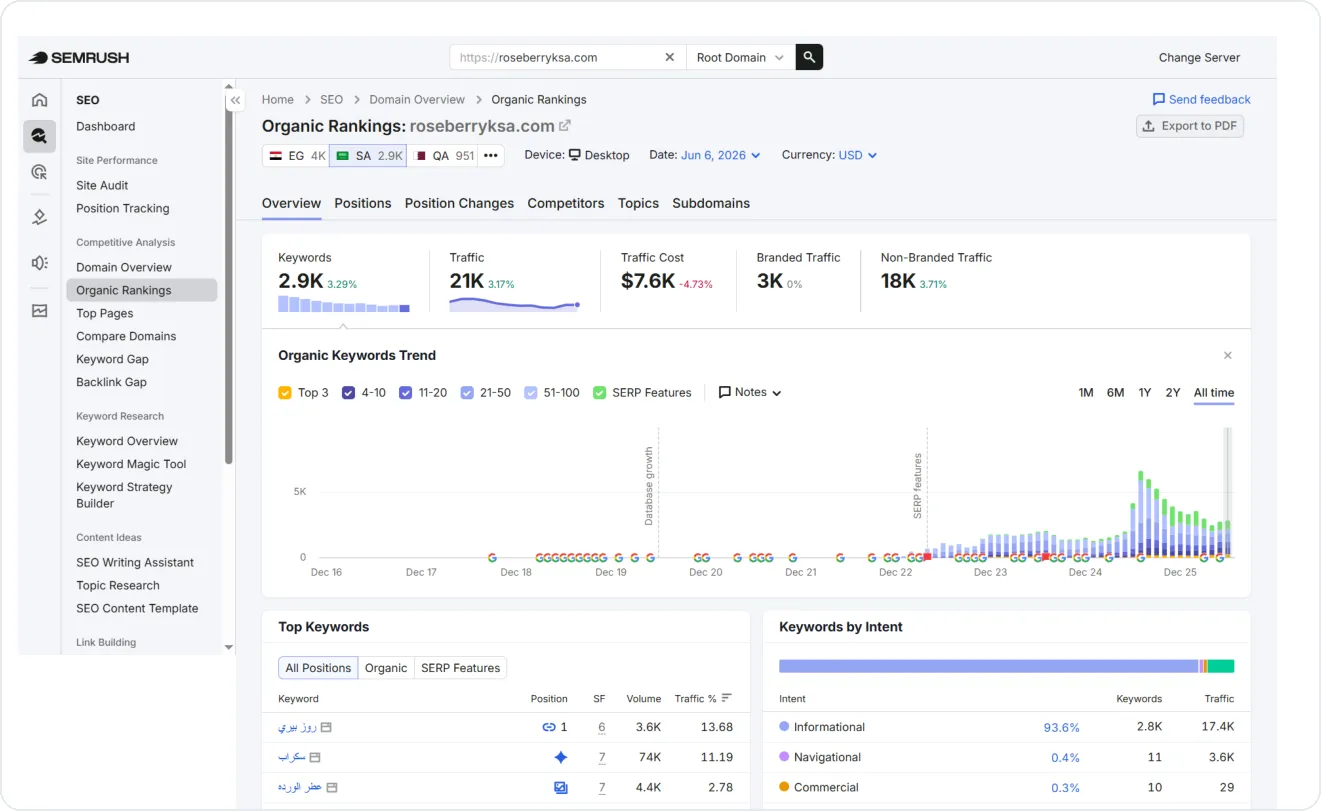1321x811 pixels.
Task: Click image pack icon in third keyword row
Action: (x=561, y=787)
